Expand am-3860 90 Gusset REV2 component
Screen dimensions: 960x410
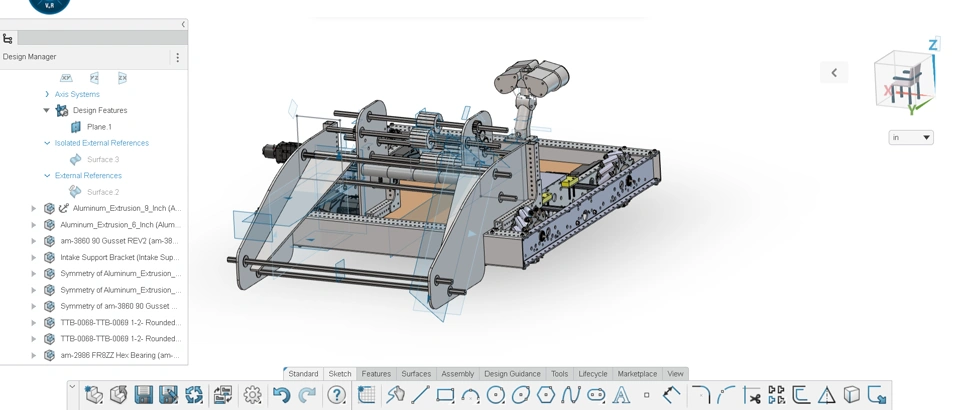pos(34,241)
